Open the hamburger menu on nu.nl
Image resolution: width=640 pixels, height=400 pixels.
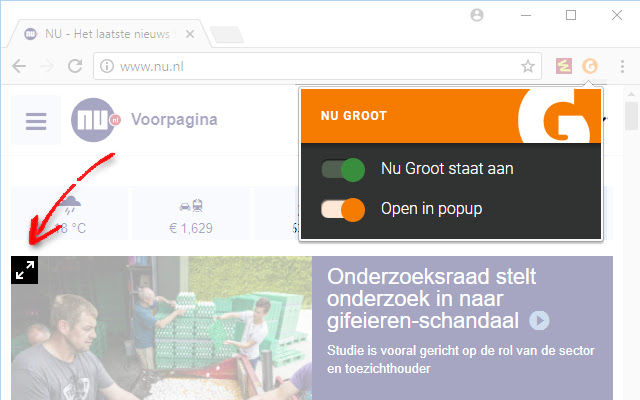pos(36,120)
